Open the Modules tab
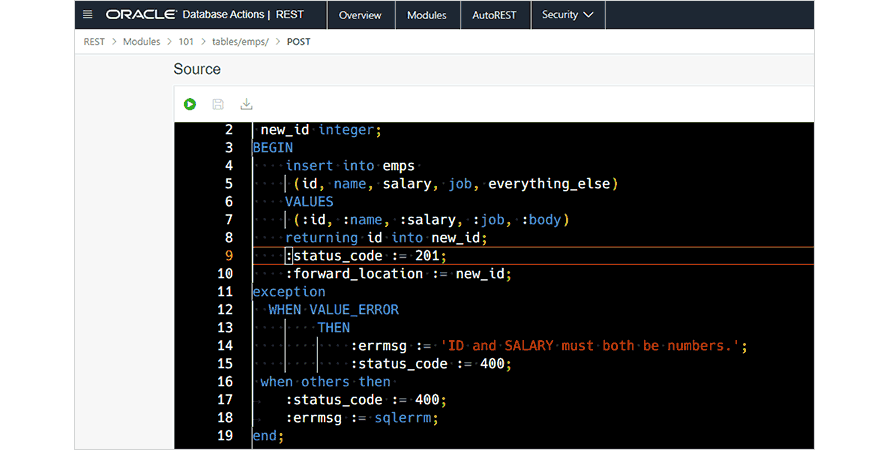This screenshot has height=450, width=888. pyautogui.click(x=428, y=15)
